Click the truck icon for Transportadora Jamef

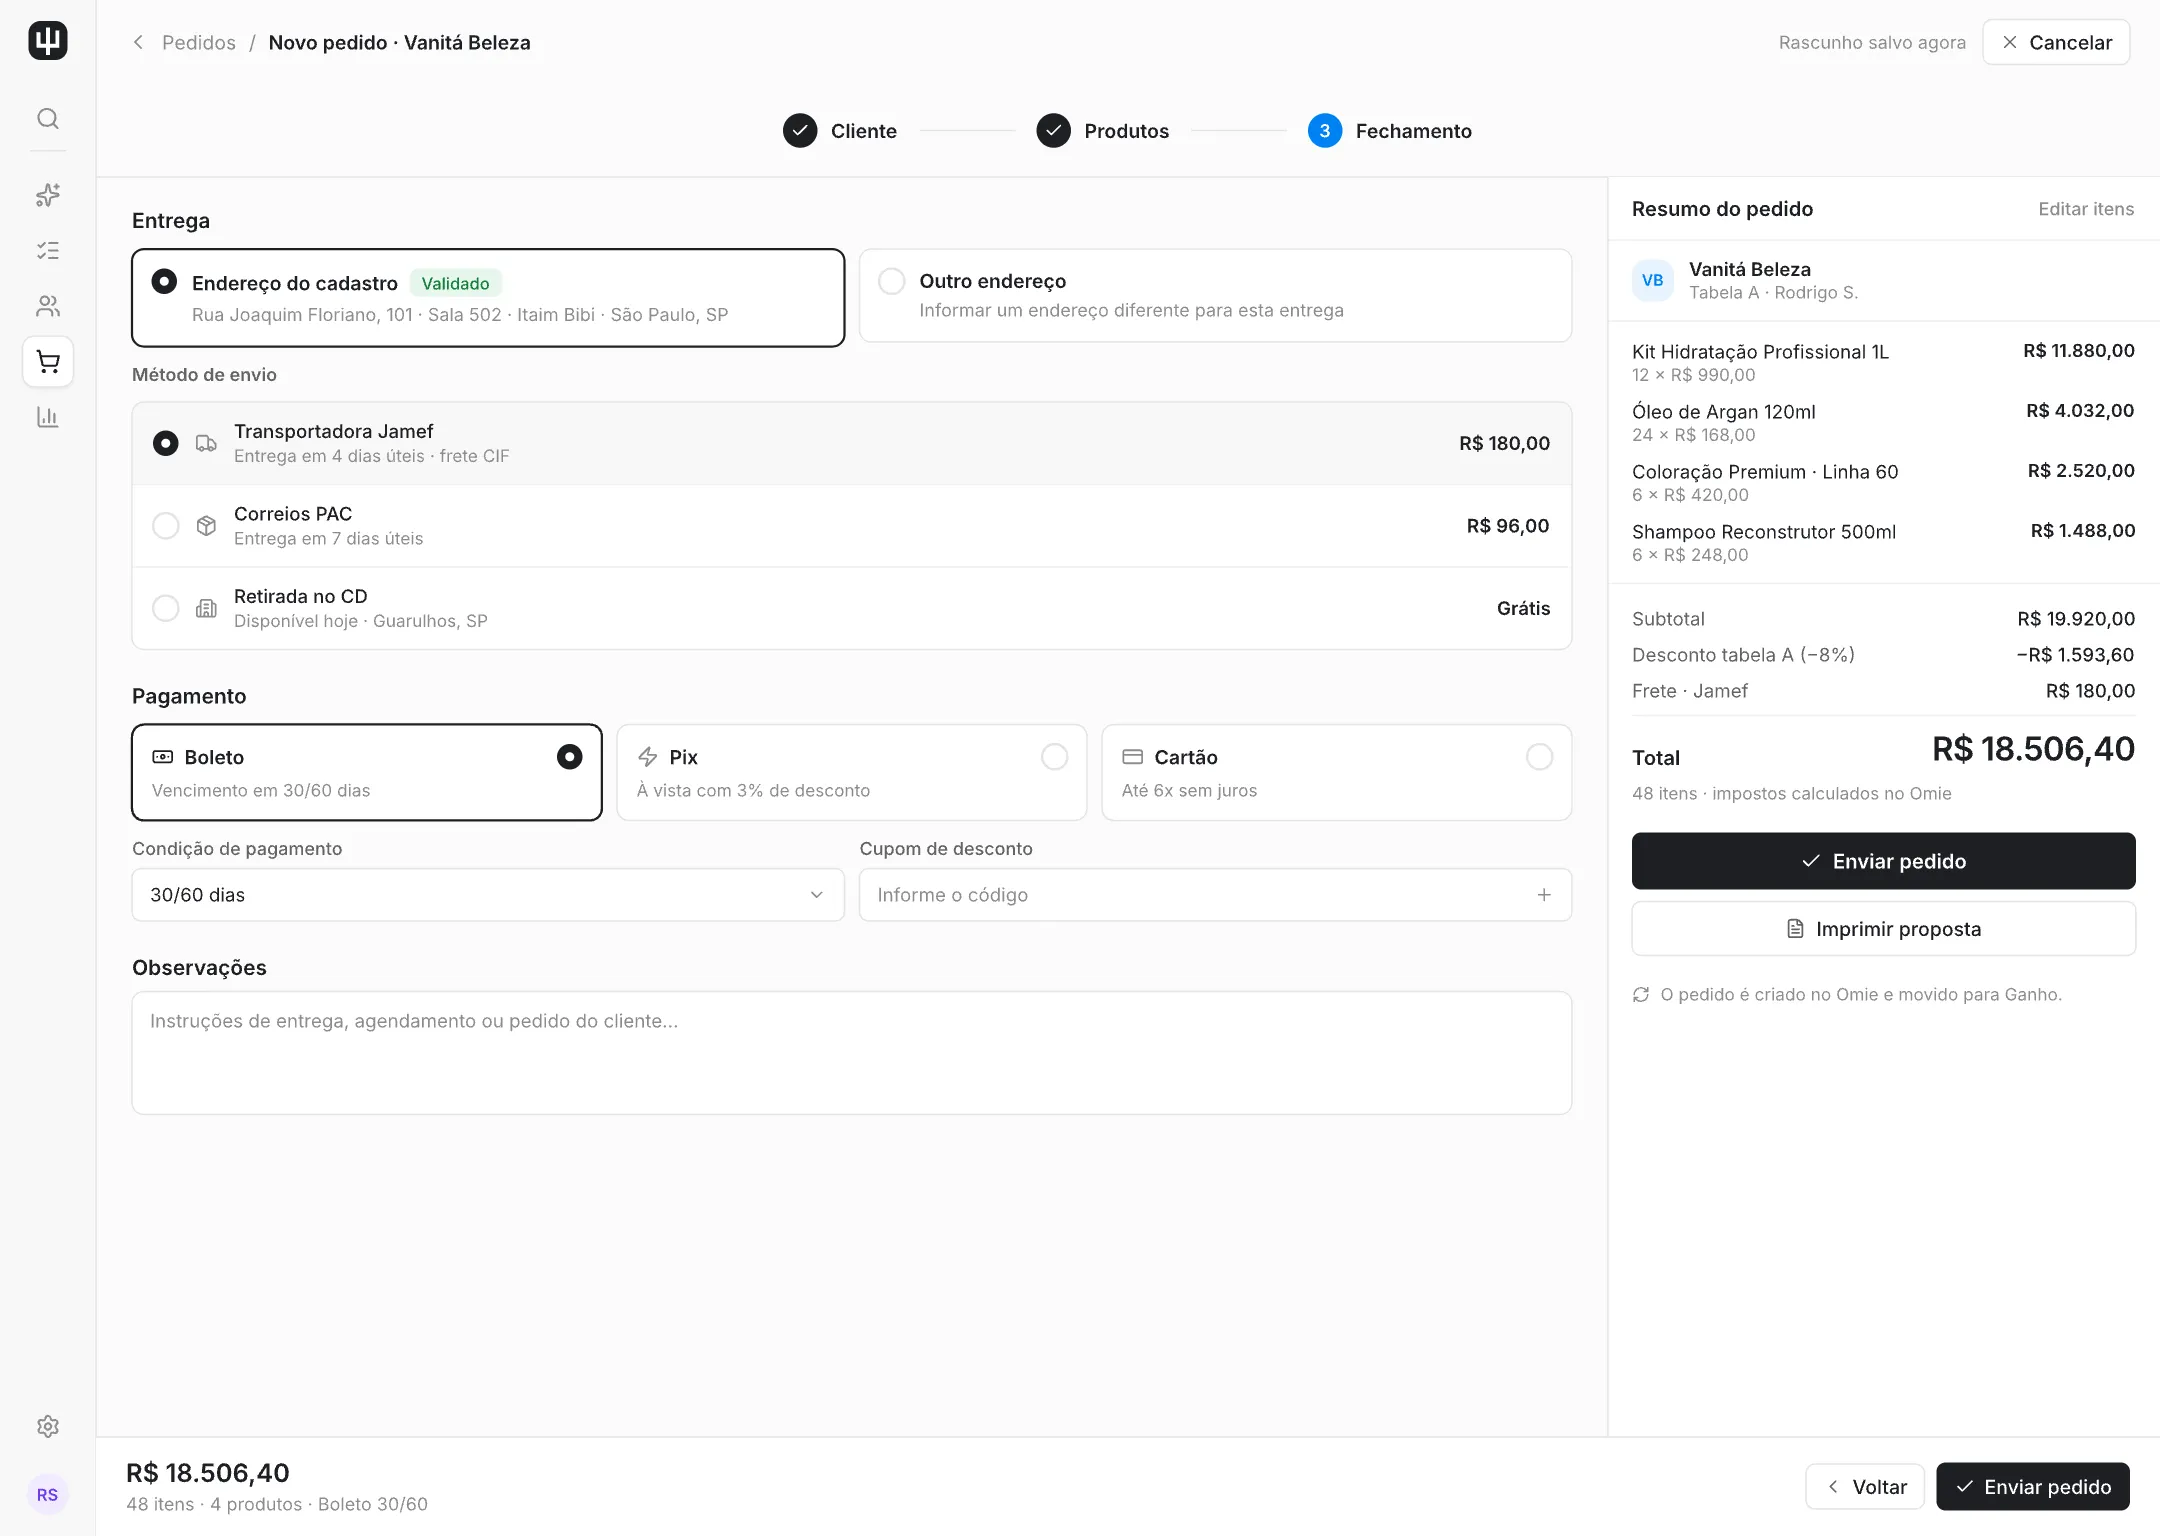point(206,443)
